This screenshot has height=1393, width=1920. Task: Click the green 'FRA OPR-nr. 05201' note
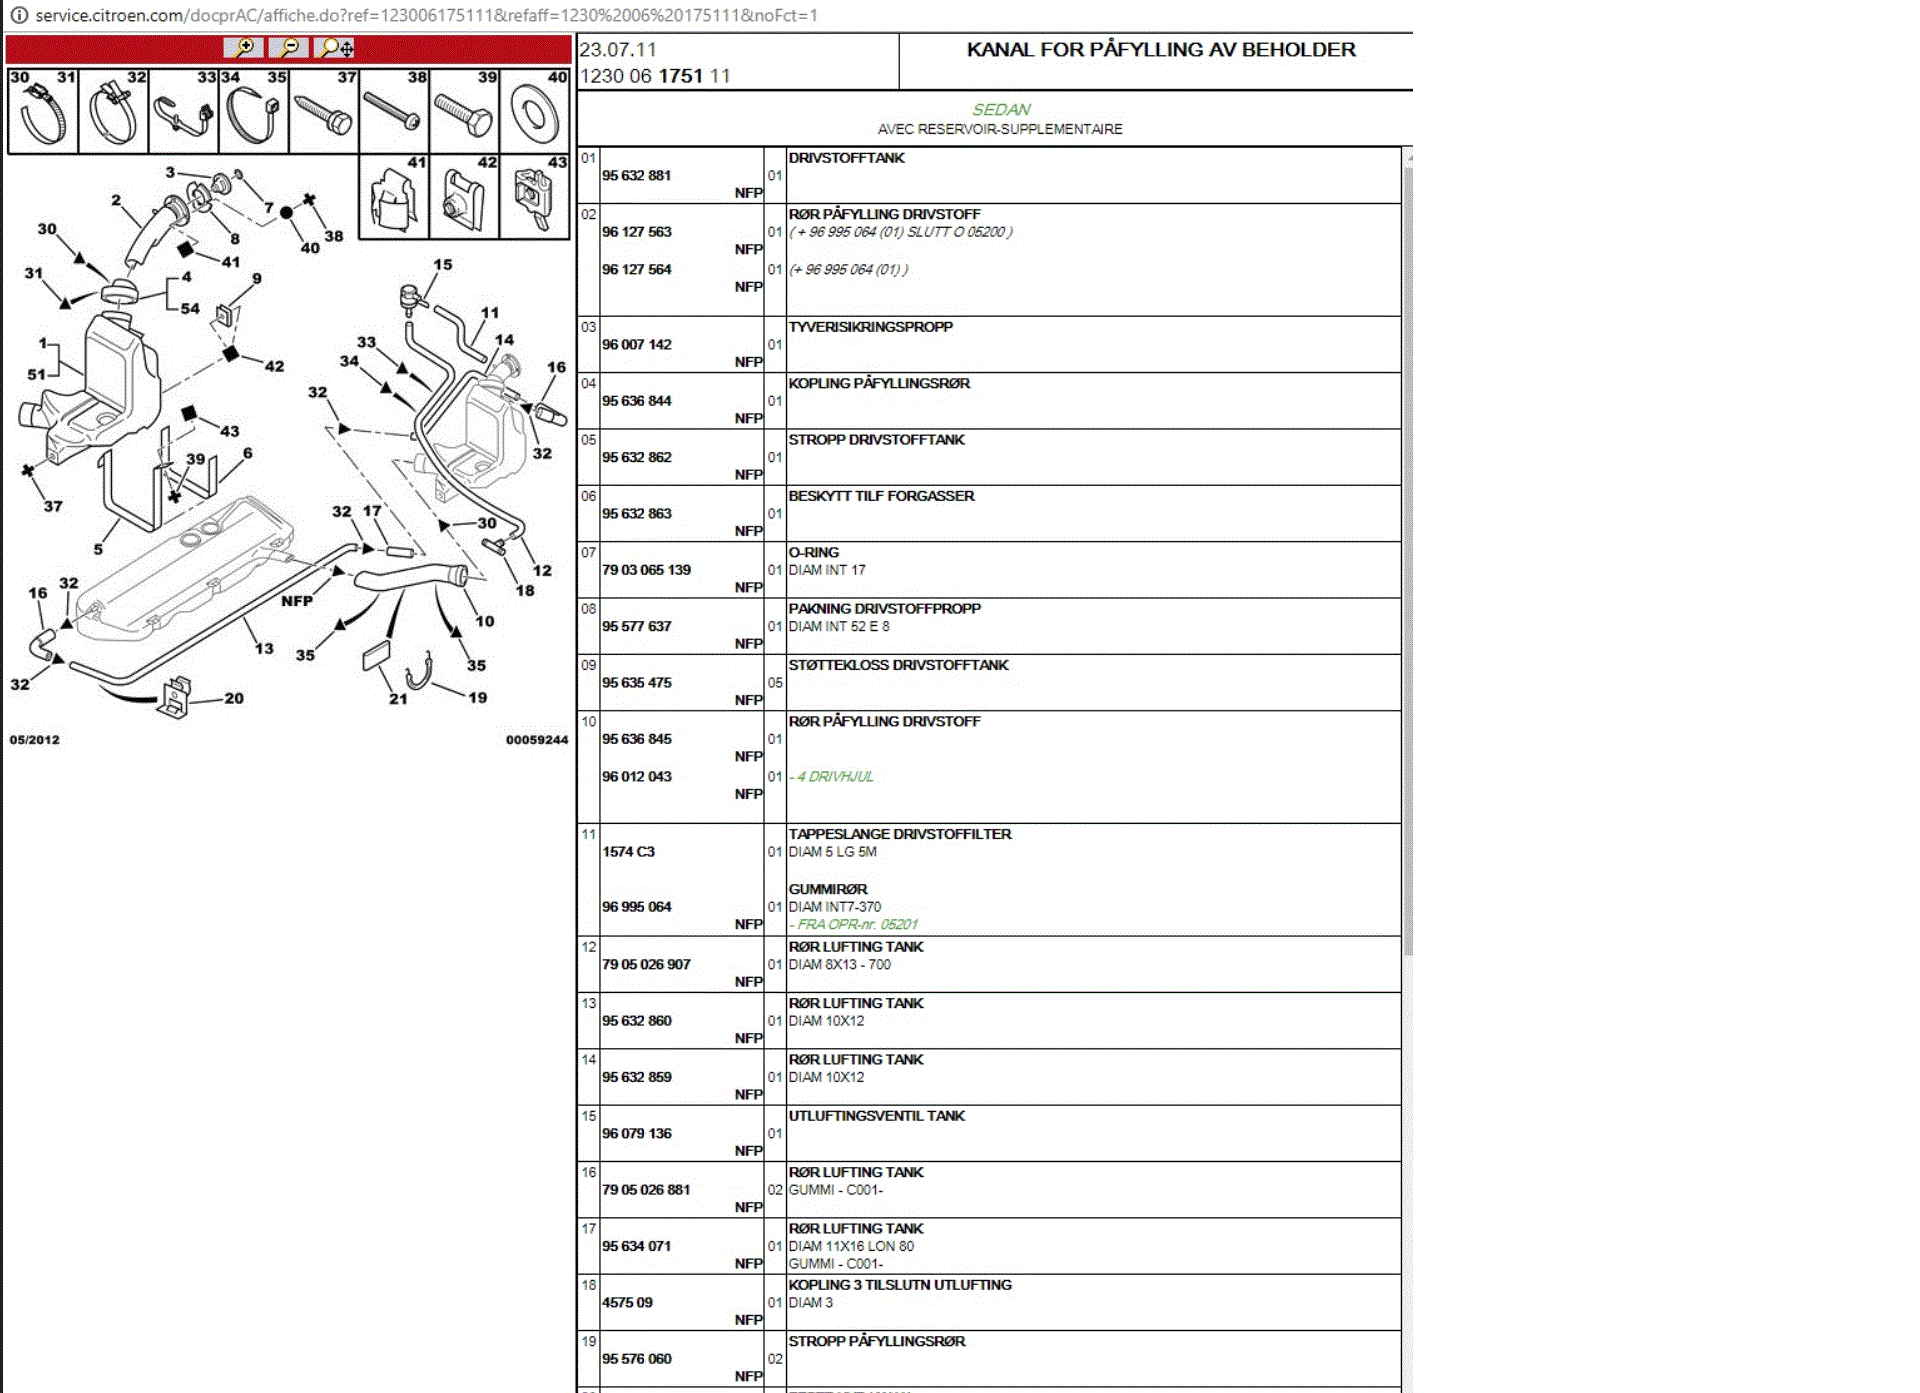[x=853, y=924]
